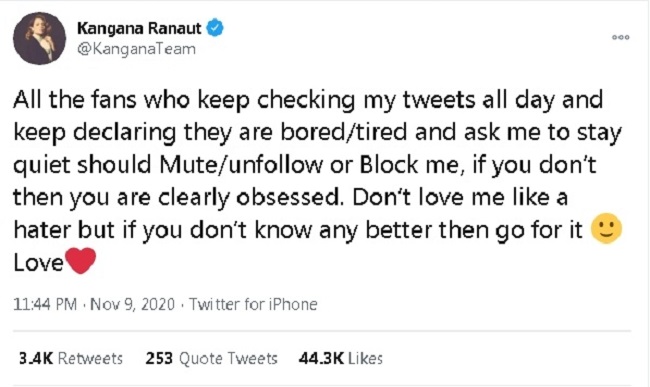
Task: Click the red heart emoji
Action: 81,261
